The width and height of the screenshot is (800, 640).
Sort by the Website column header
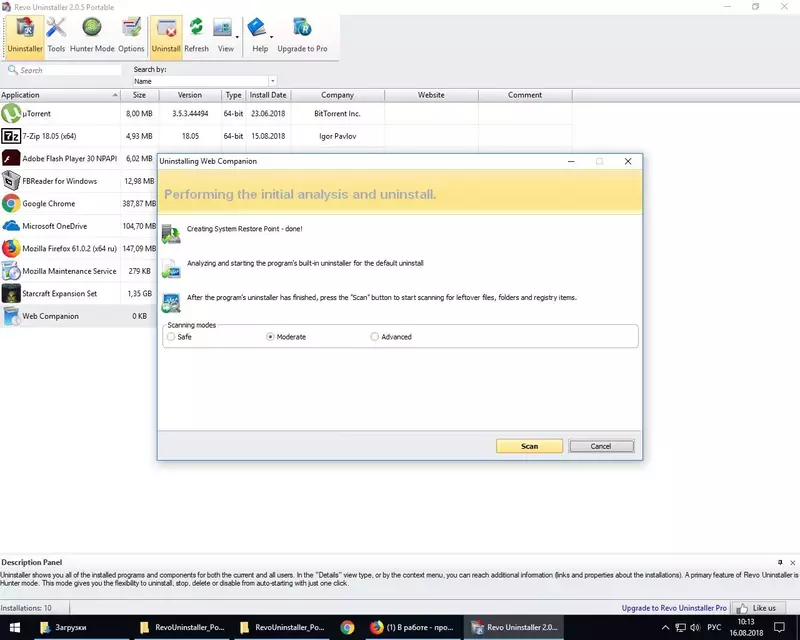[431, 95]
